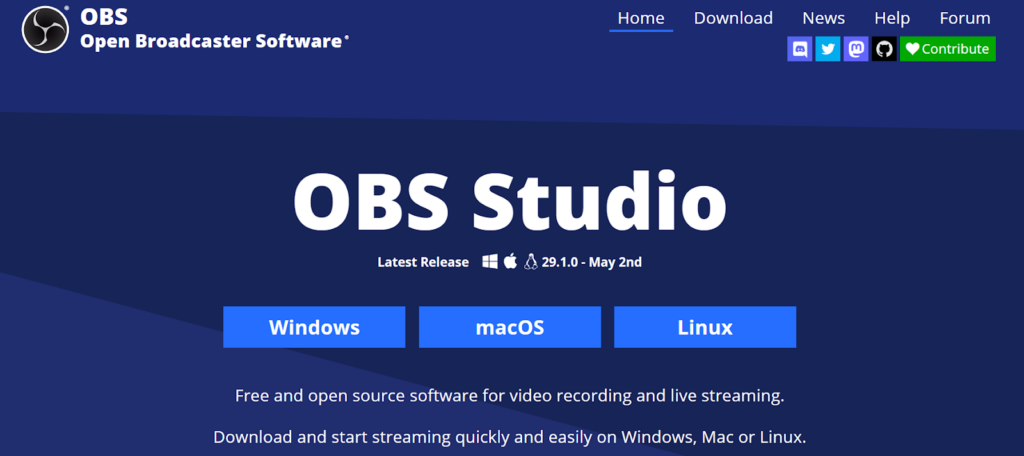1024x456 pixels.
Task: Click the 'Download and start streaming quickly' line
Action: pyautogui.click(x=509, y=436)
